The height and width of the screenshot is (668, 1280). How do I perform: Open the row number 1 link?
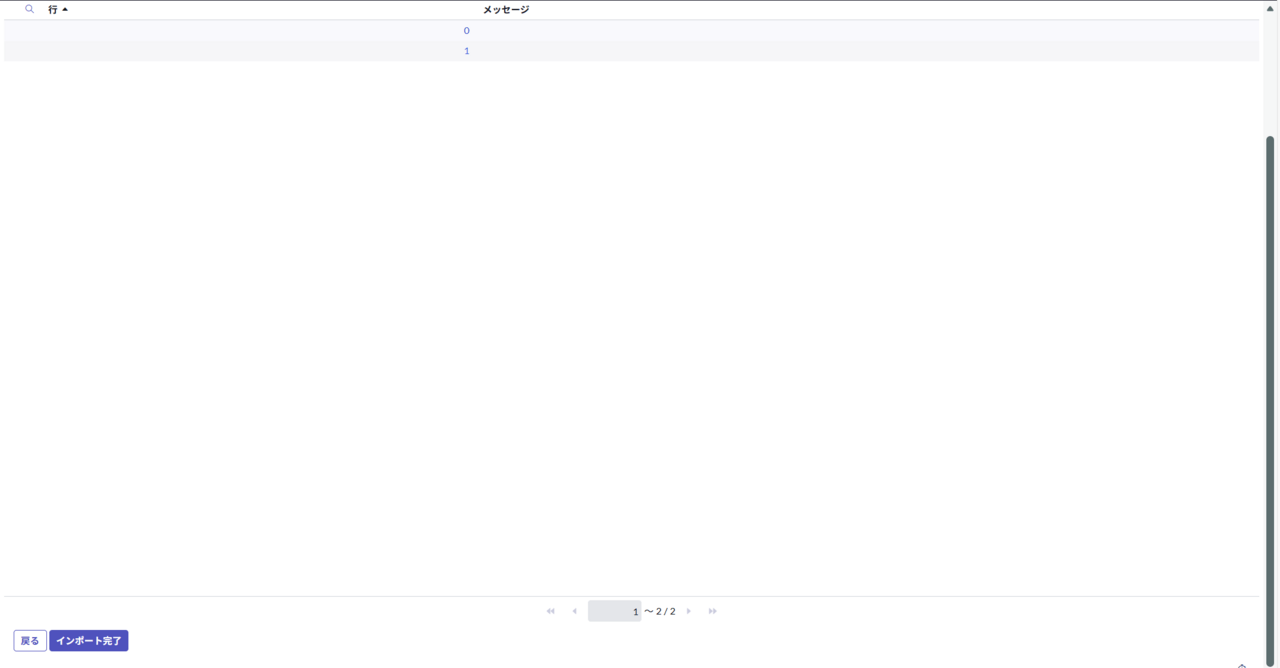466,51
